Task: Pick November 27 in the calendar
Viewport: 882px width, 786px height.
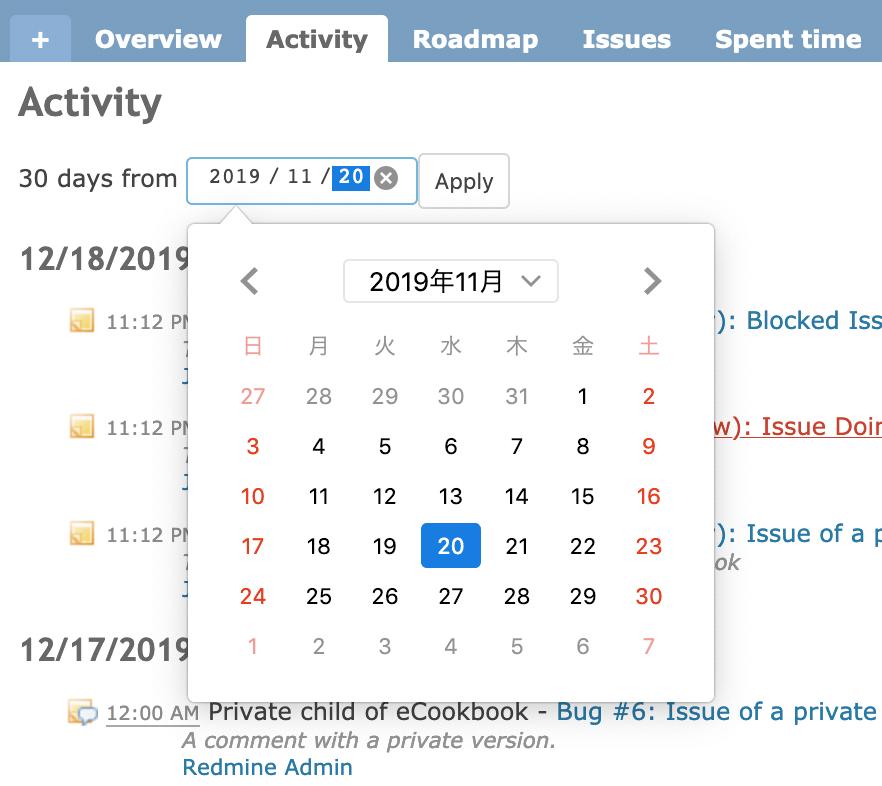Action: [x=451, y=596]
